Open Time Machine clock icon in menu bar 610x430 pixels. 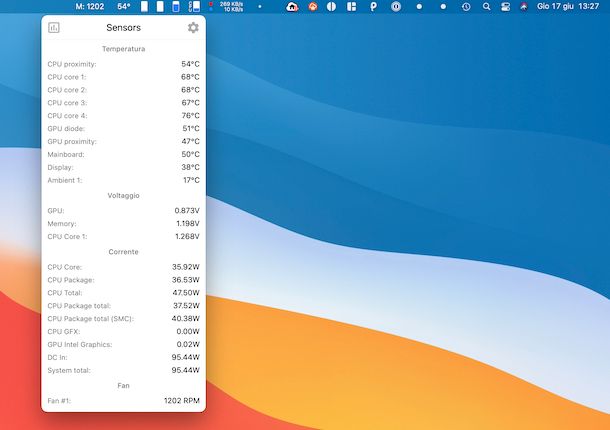click(x=466, y=7)
